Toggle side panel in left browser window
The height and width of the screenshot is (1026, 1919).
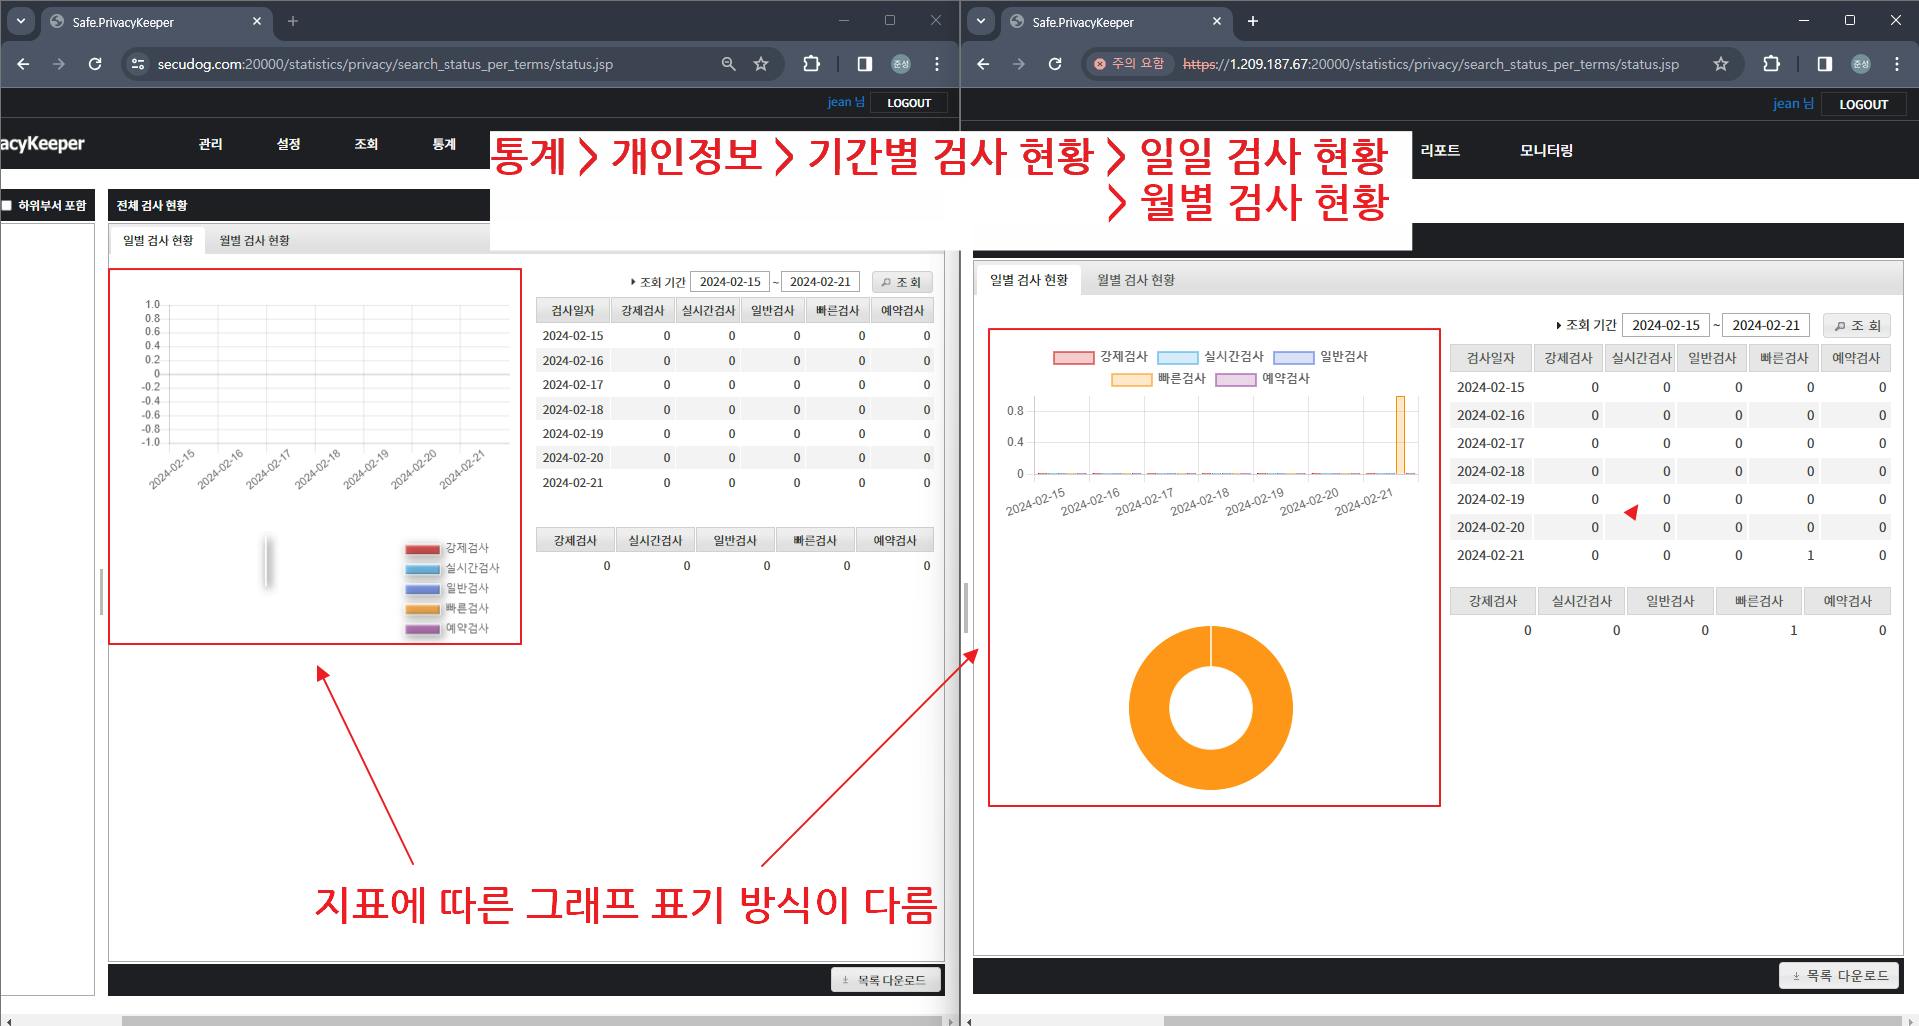(865, 64)
